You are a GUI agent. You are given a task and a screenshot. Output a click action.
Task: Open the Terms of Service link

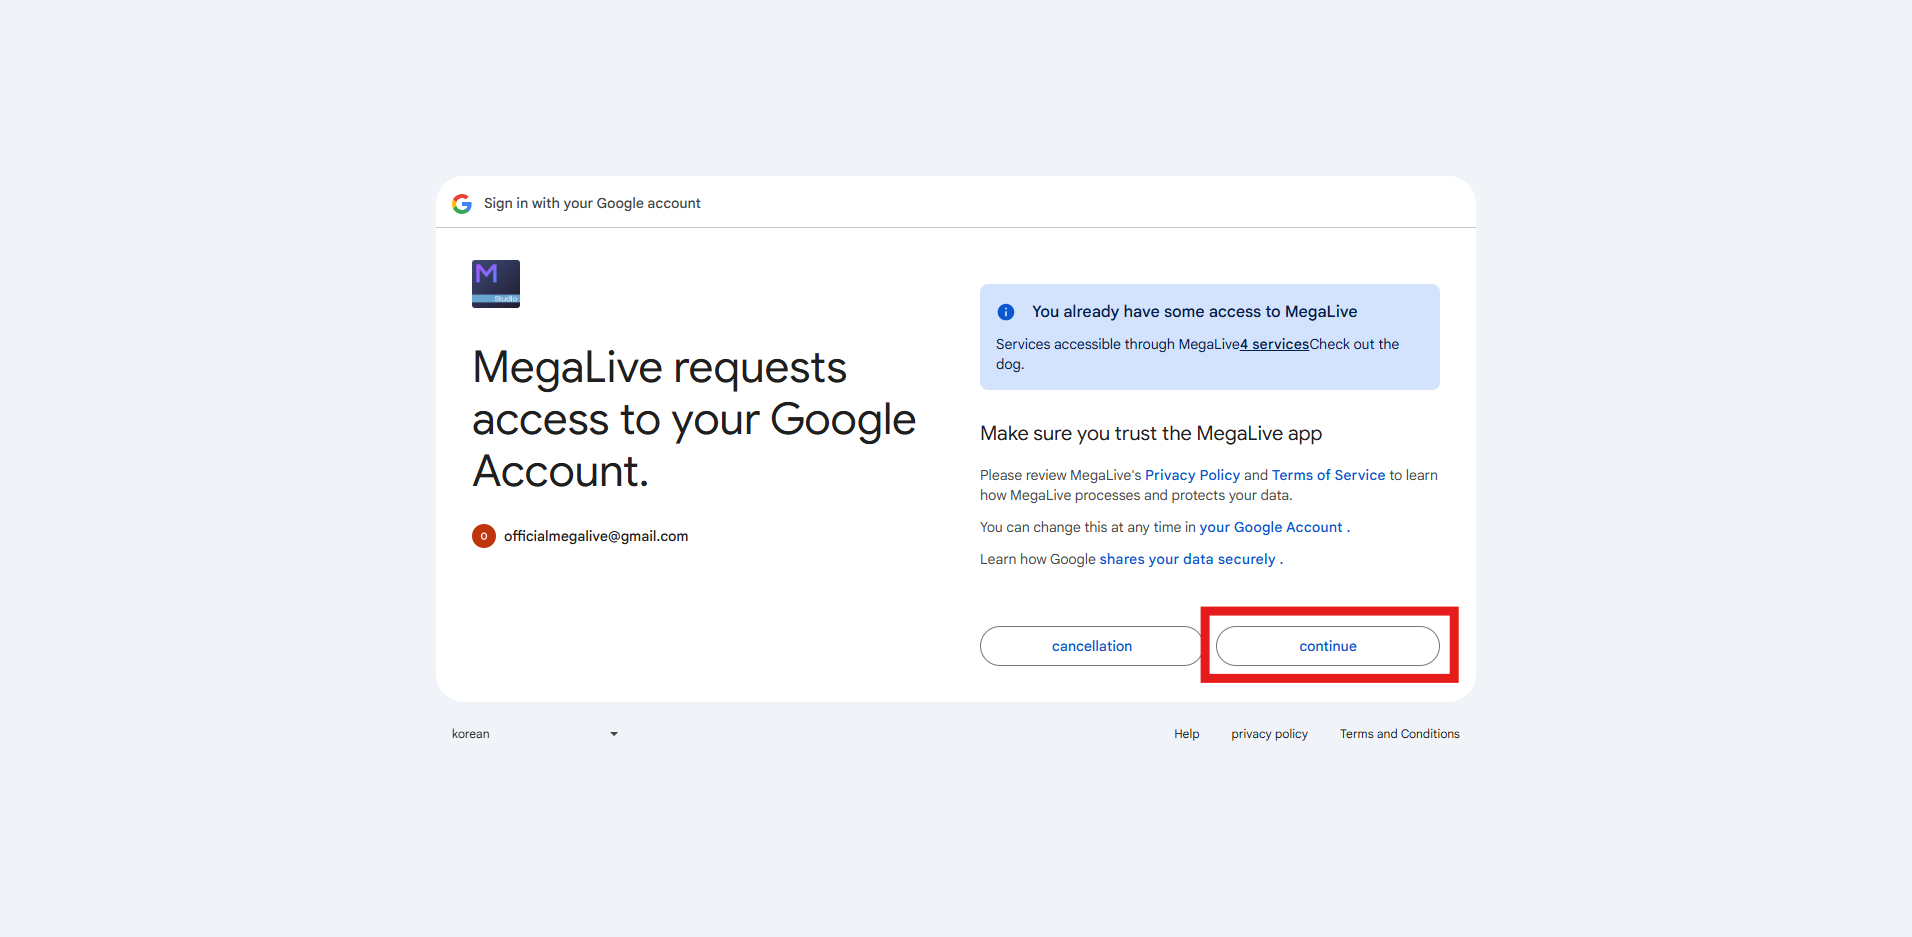coord(1328,475)
